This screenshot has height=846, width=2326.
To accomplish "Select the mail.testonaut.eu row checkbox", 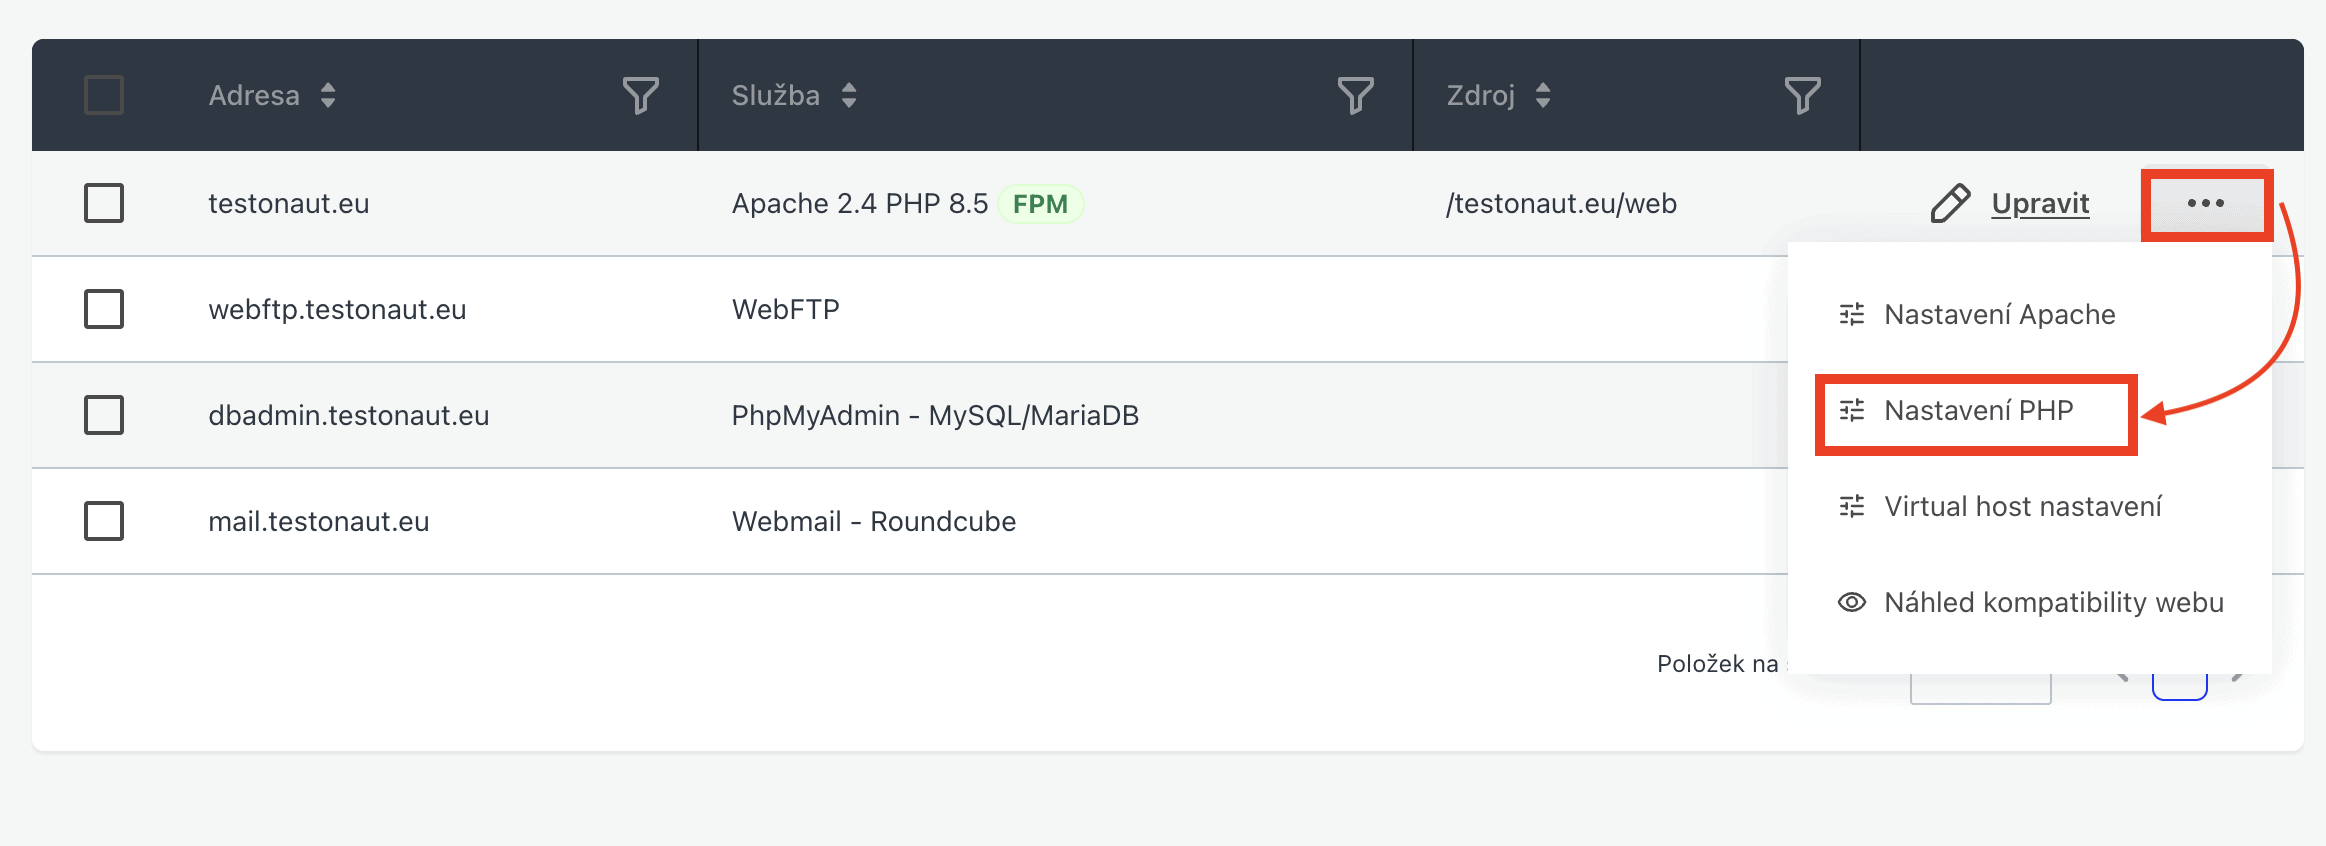I will point(104,521).
